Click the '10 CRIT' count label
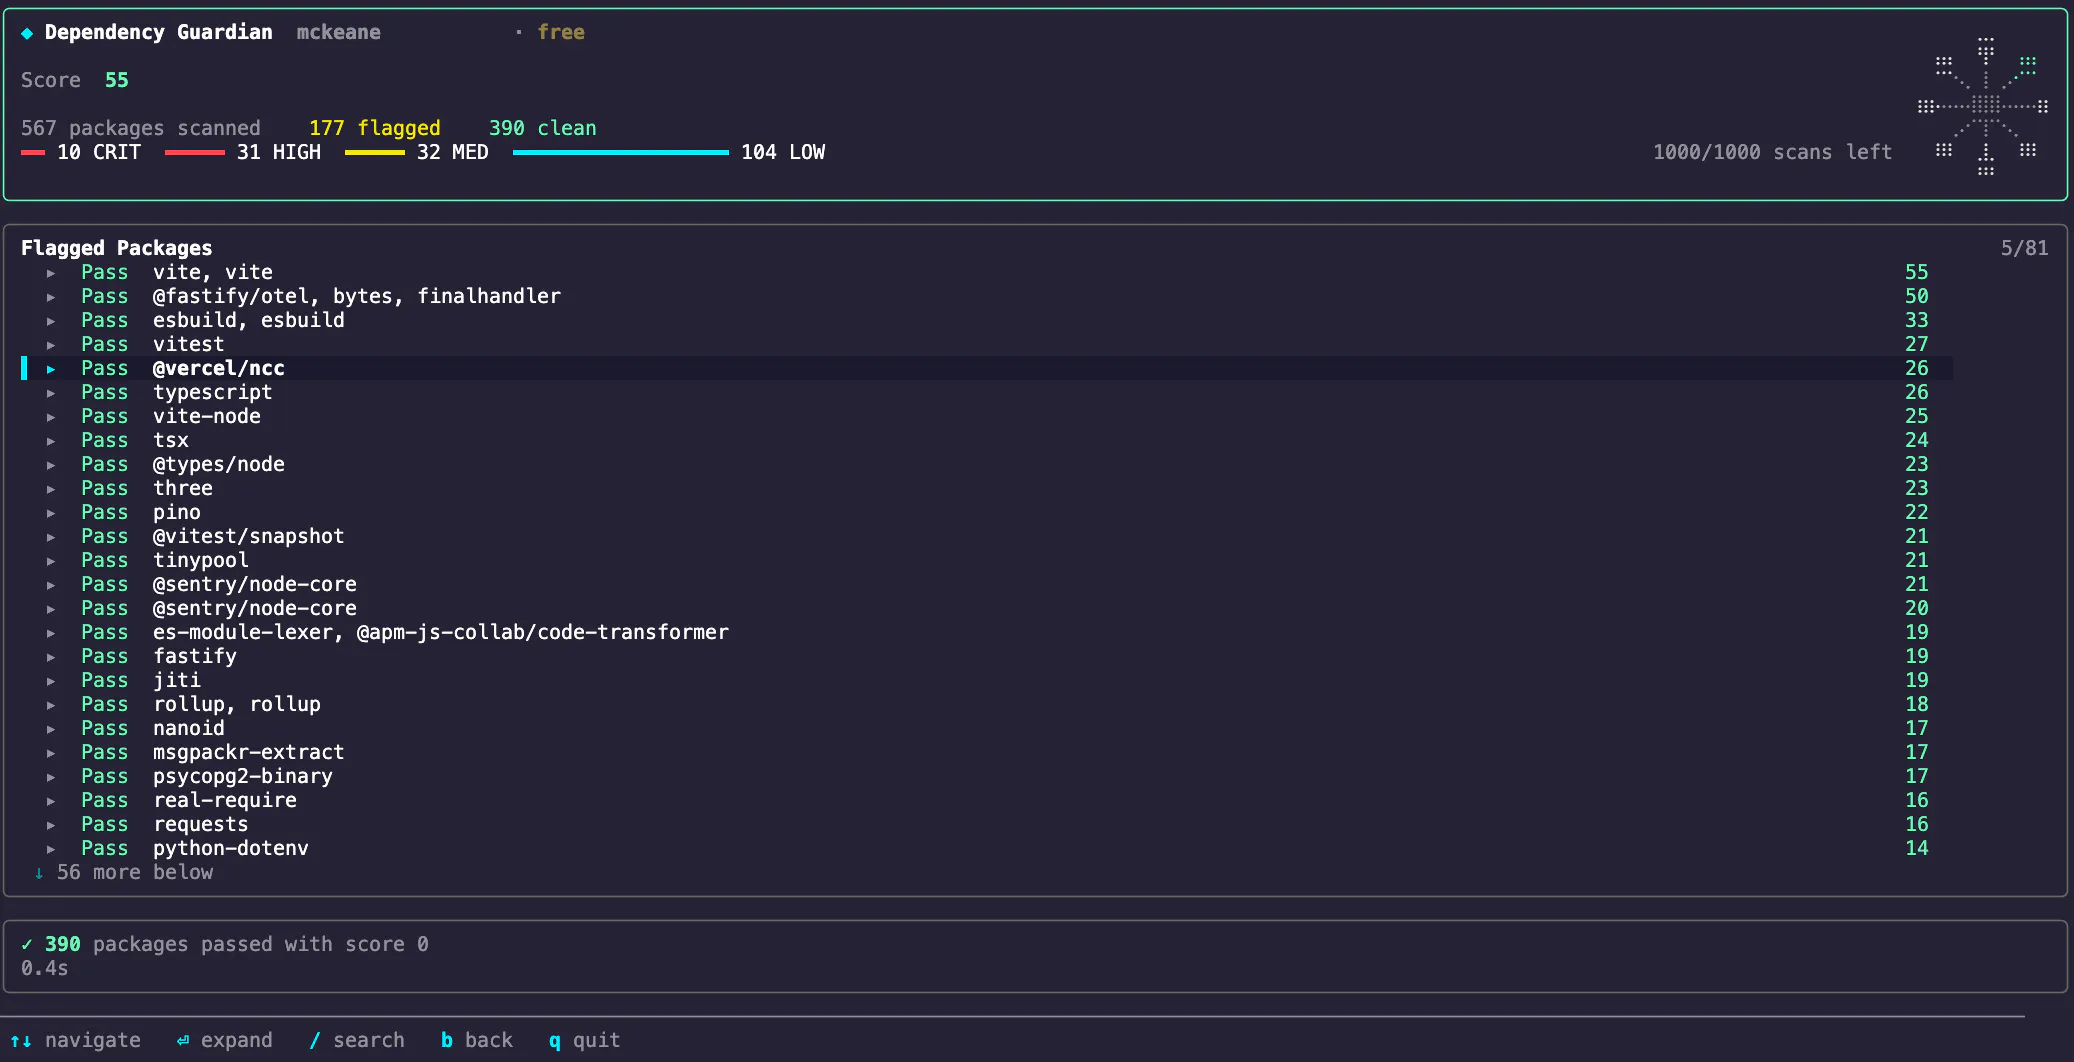 pos(99,152)
